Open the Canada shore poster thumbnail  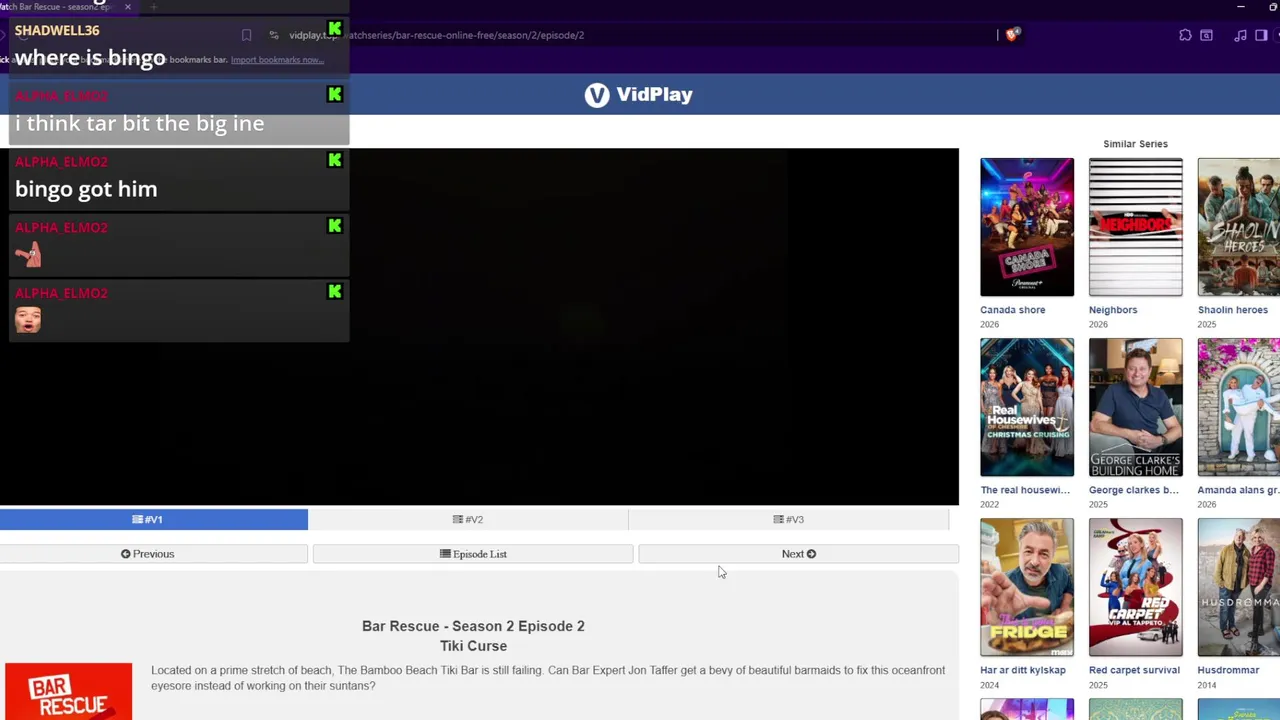tap(1027, 227)
